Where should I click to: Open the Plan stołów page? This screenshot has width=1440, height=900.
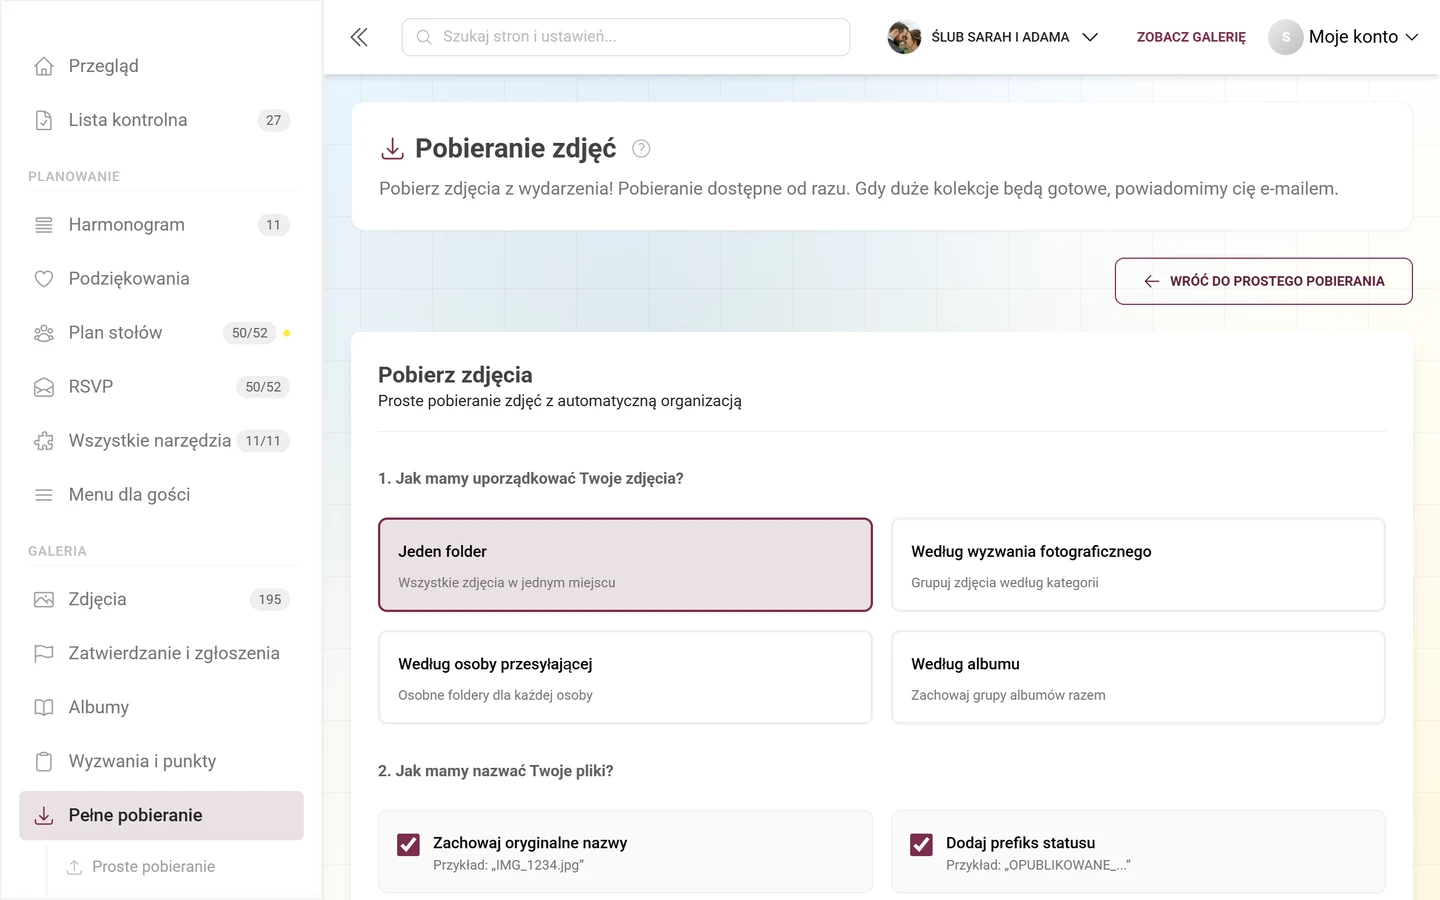161,333
